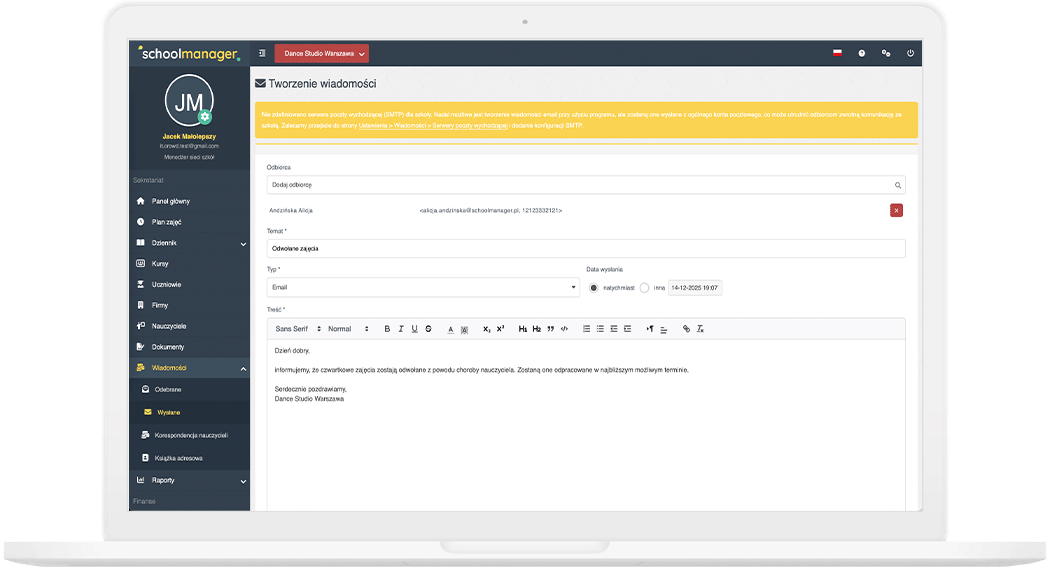This screenshot has width=1050, height=567.
Task: Click the blockquote icon in editor toolbar
Action: [x=551, y=329]
